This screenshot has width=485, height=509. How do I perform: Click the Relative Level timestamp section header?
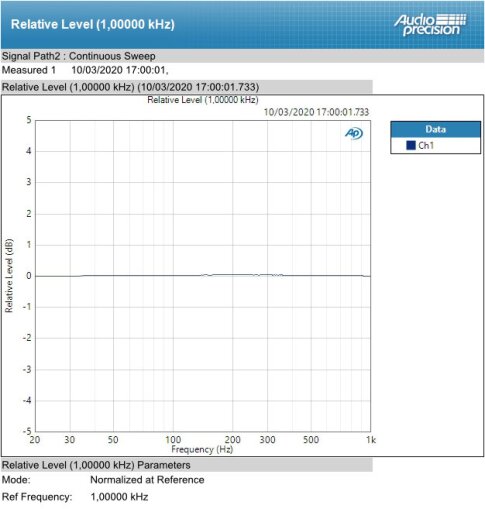pyautogui.click(x=187, y=87)
